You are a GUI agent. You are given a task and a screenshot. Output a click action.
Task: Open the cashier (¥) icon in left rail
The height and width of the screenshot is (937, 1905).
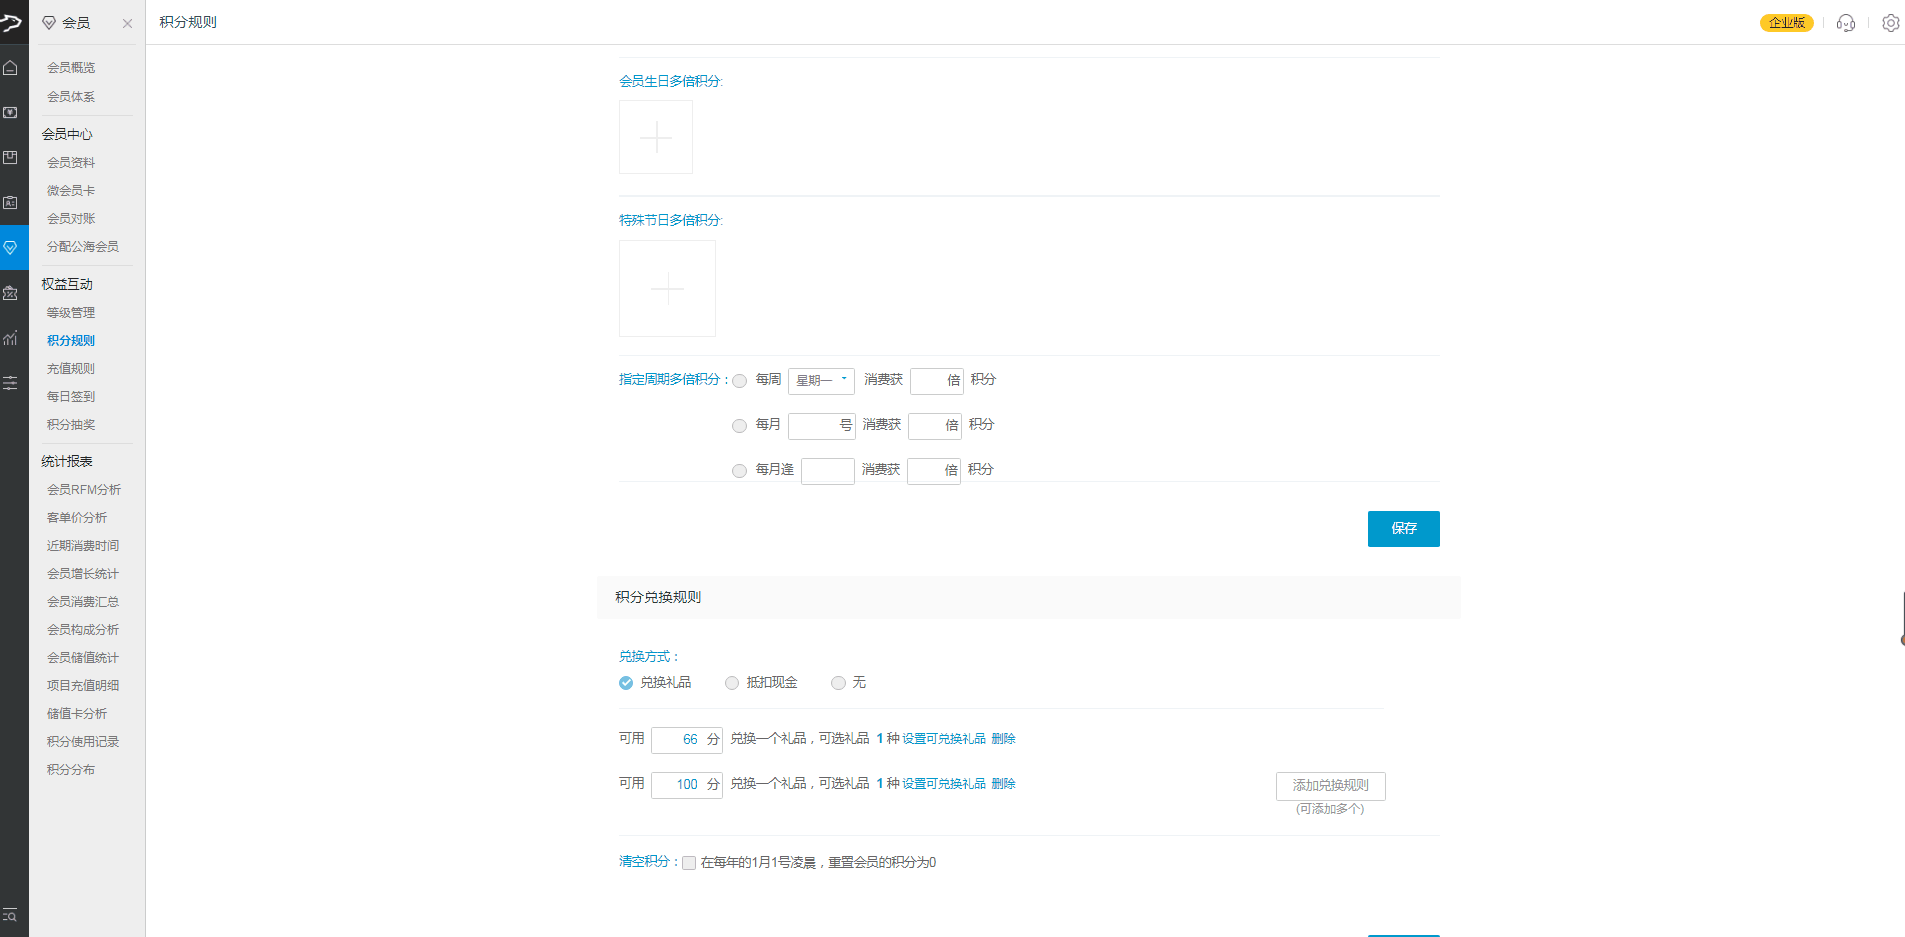click(x=11, y=113)
